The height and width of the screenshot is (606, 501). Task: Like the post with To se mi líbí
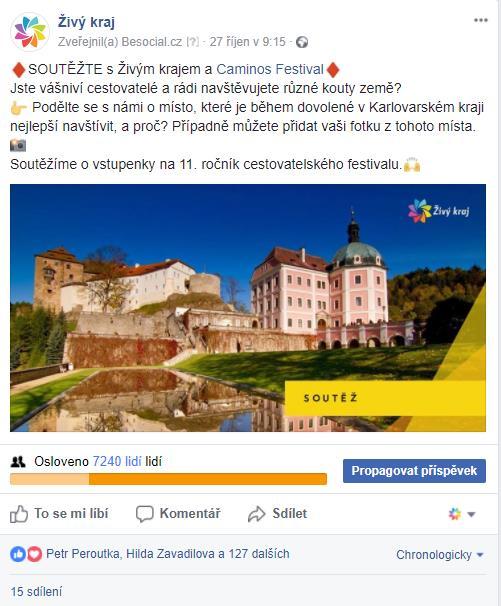click(59, 514)
